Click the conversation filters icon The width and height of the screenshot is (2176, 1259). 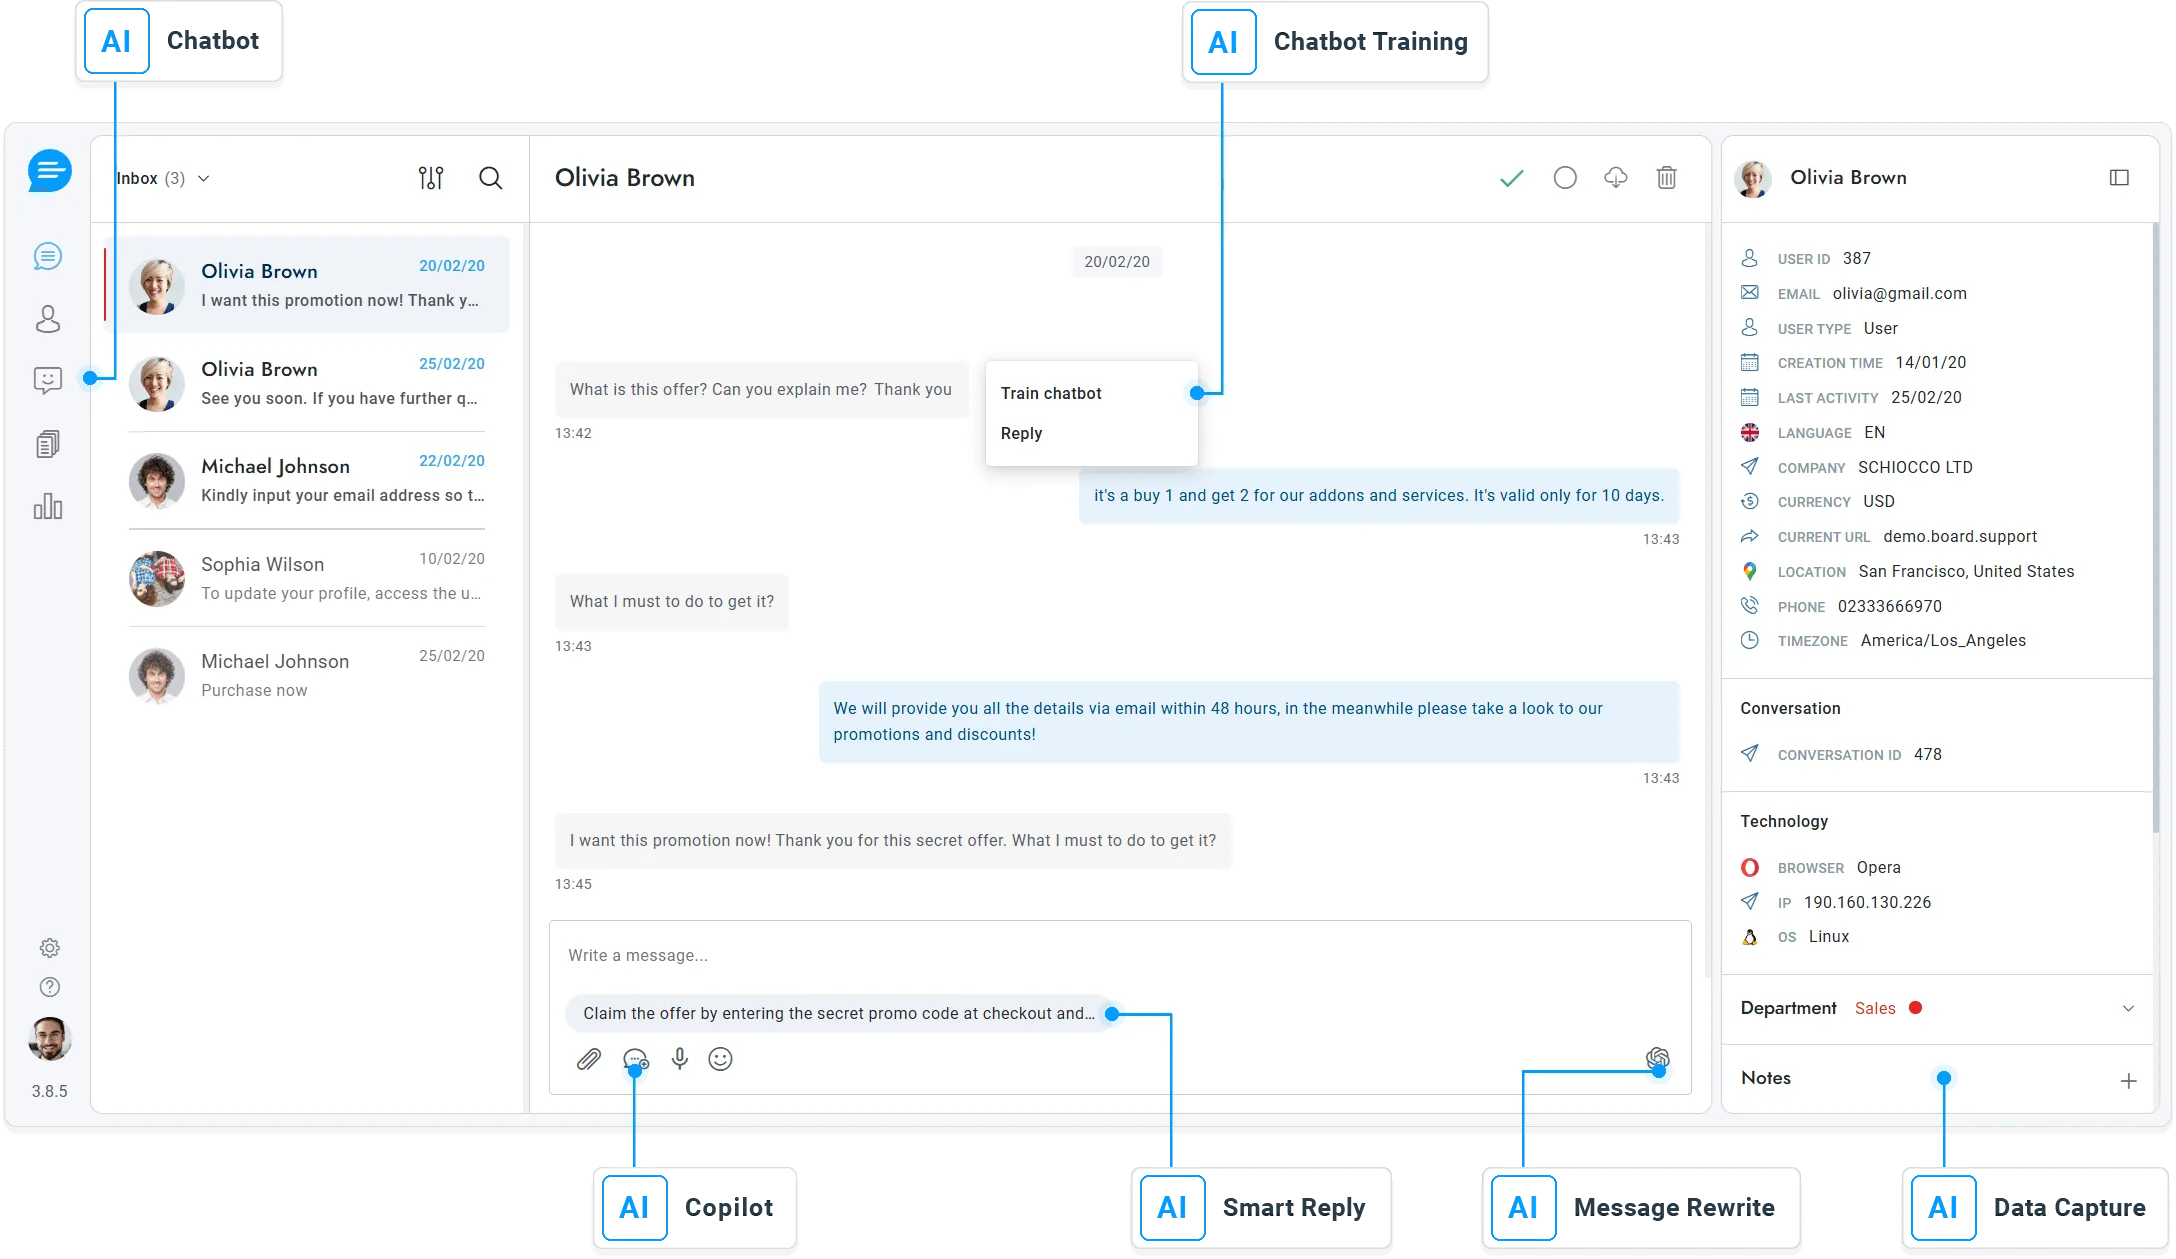click(x=431, y=178)
